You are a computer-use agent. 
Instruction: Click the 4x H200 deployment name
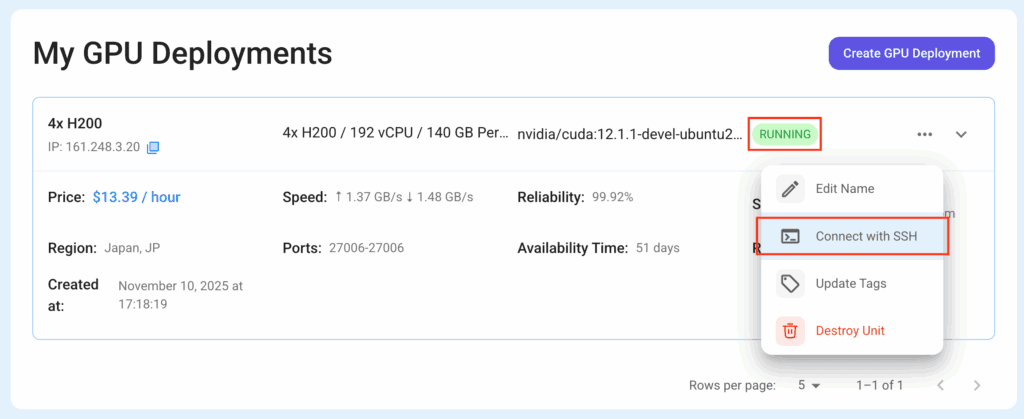75,124
